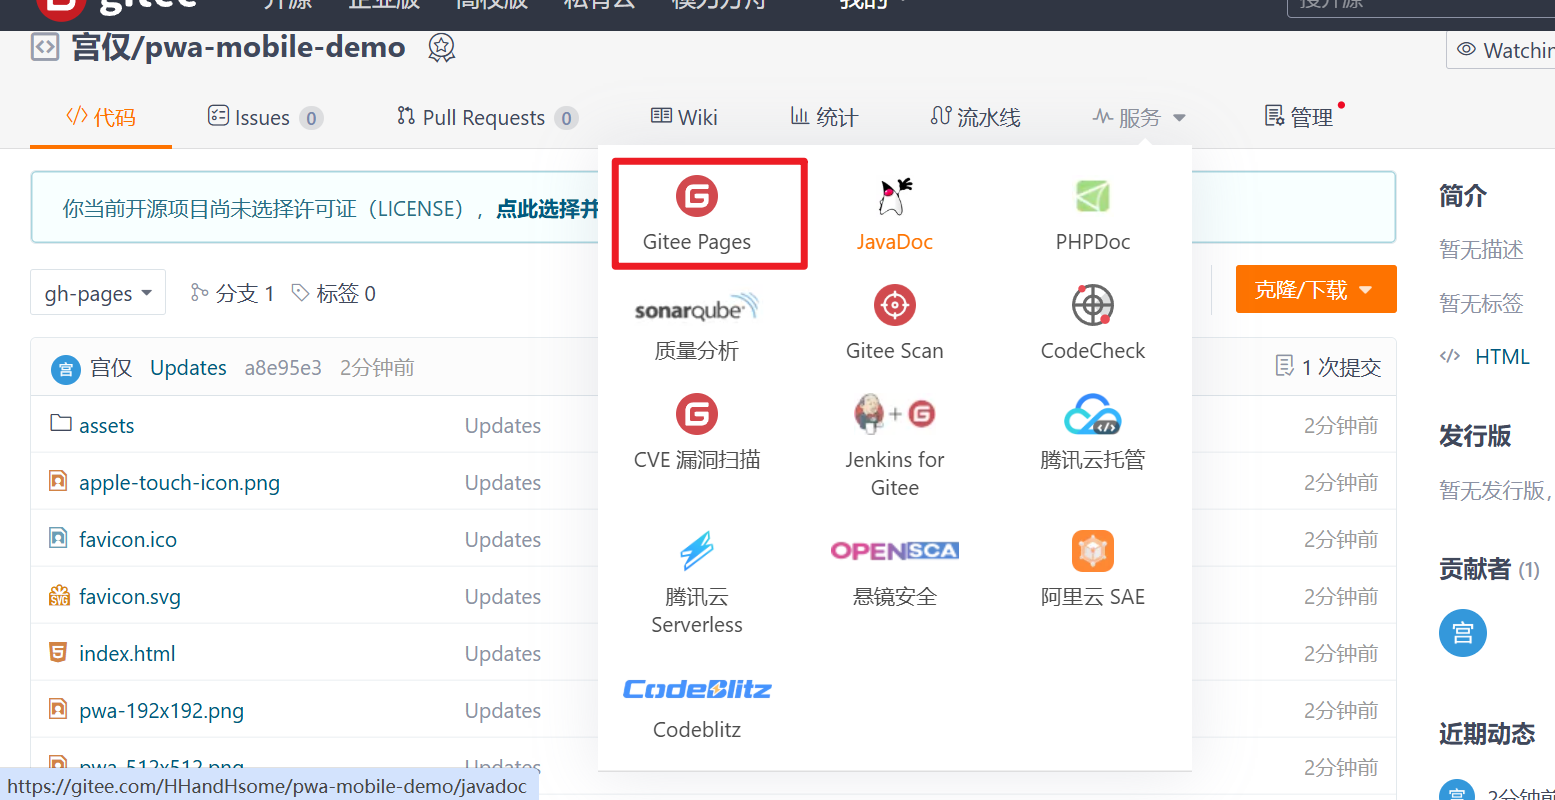The width and height of the screenshot is (1555, 800).
Task: Select the SonarQube quality analysis icon
Action: (696, 308)
